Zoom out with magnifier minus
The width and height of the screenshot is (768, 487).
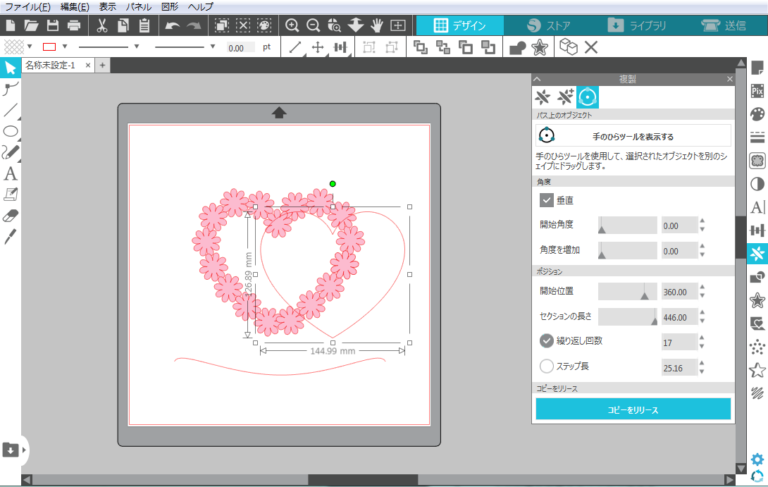[x=313, y=25]
